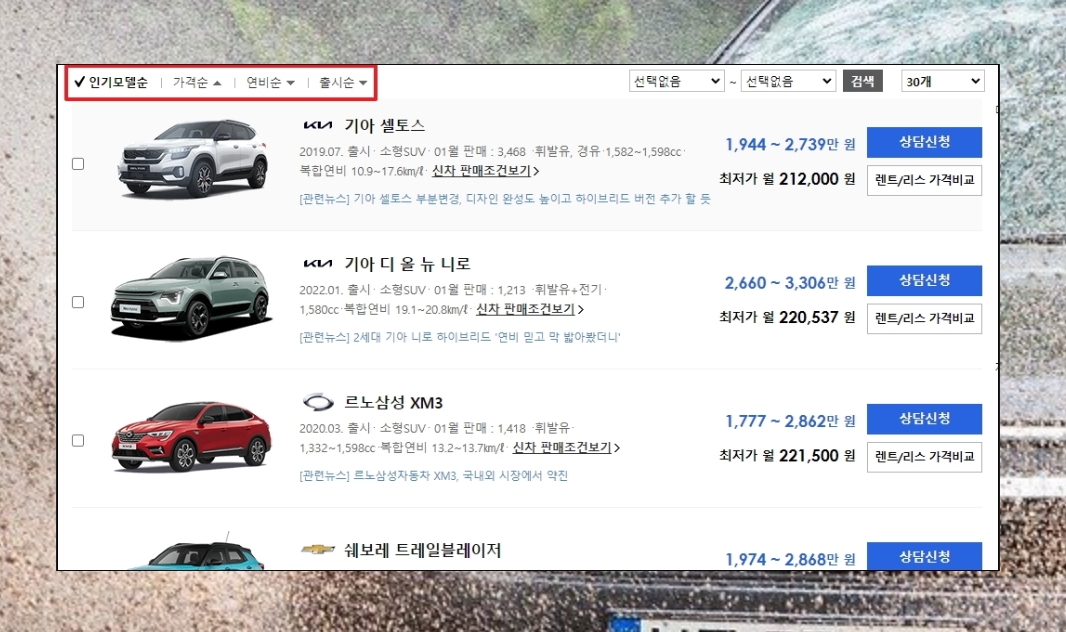The width and height of the screenshot is (1066, 632).
Task: Click the price 1,777 ~ 2,862만 원
Action: (x=790, y=421)
